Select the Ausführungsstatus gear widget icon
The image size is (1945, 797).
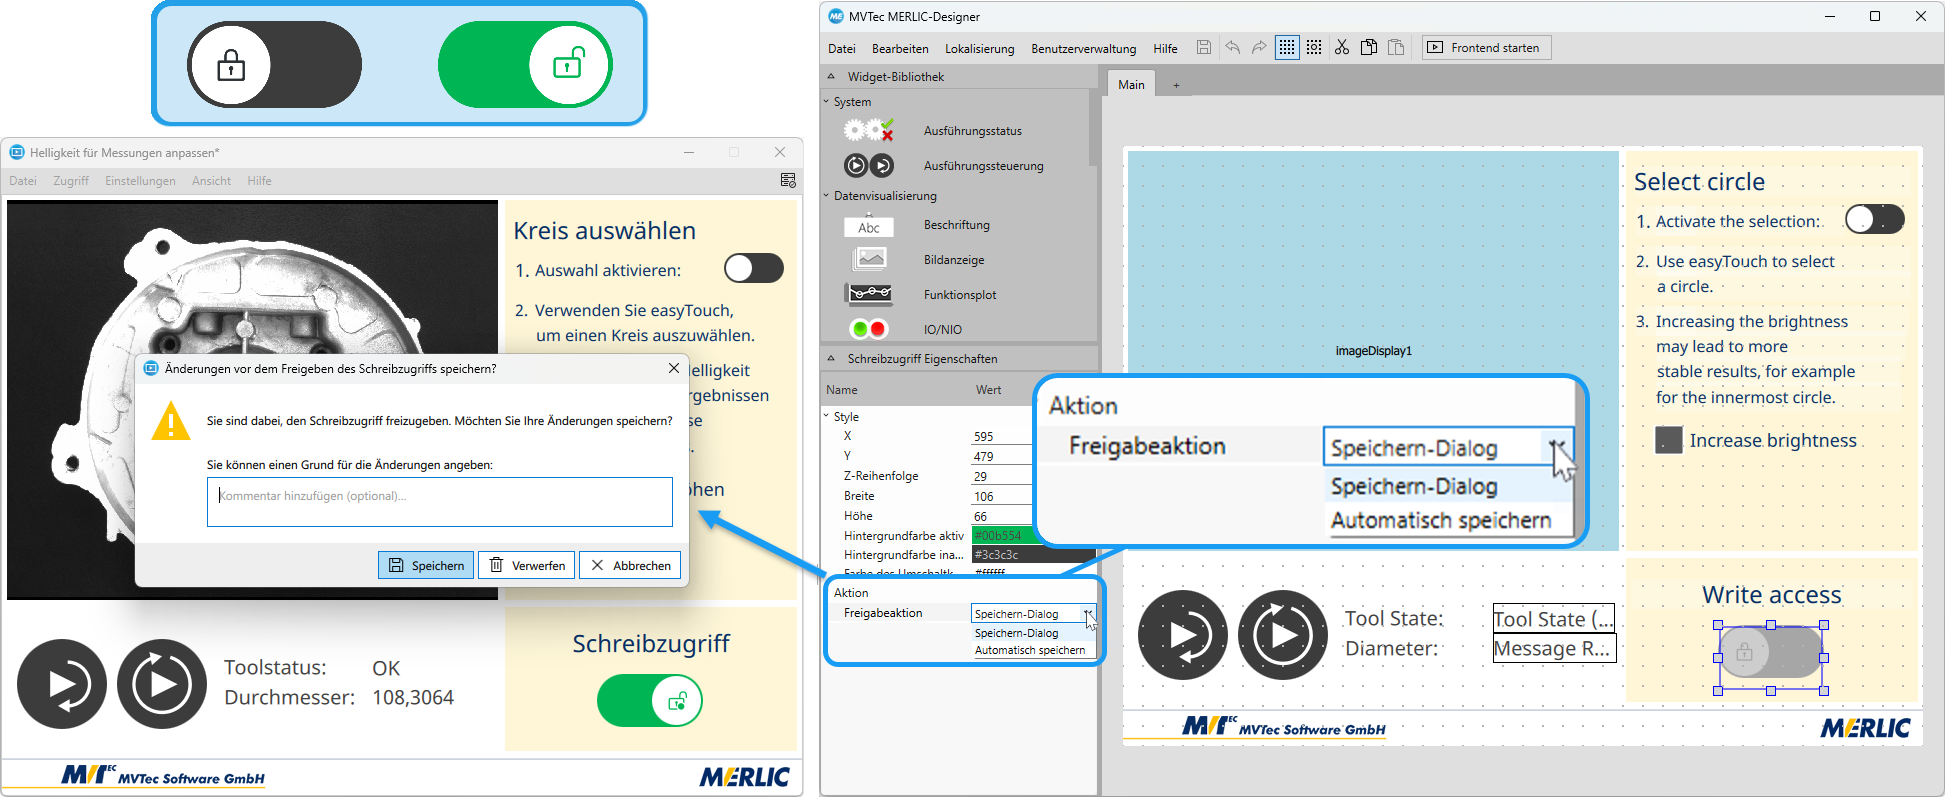point(868,130)
